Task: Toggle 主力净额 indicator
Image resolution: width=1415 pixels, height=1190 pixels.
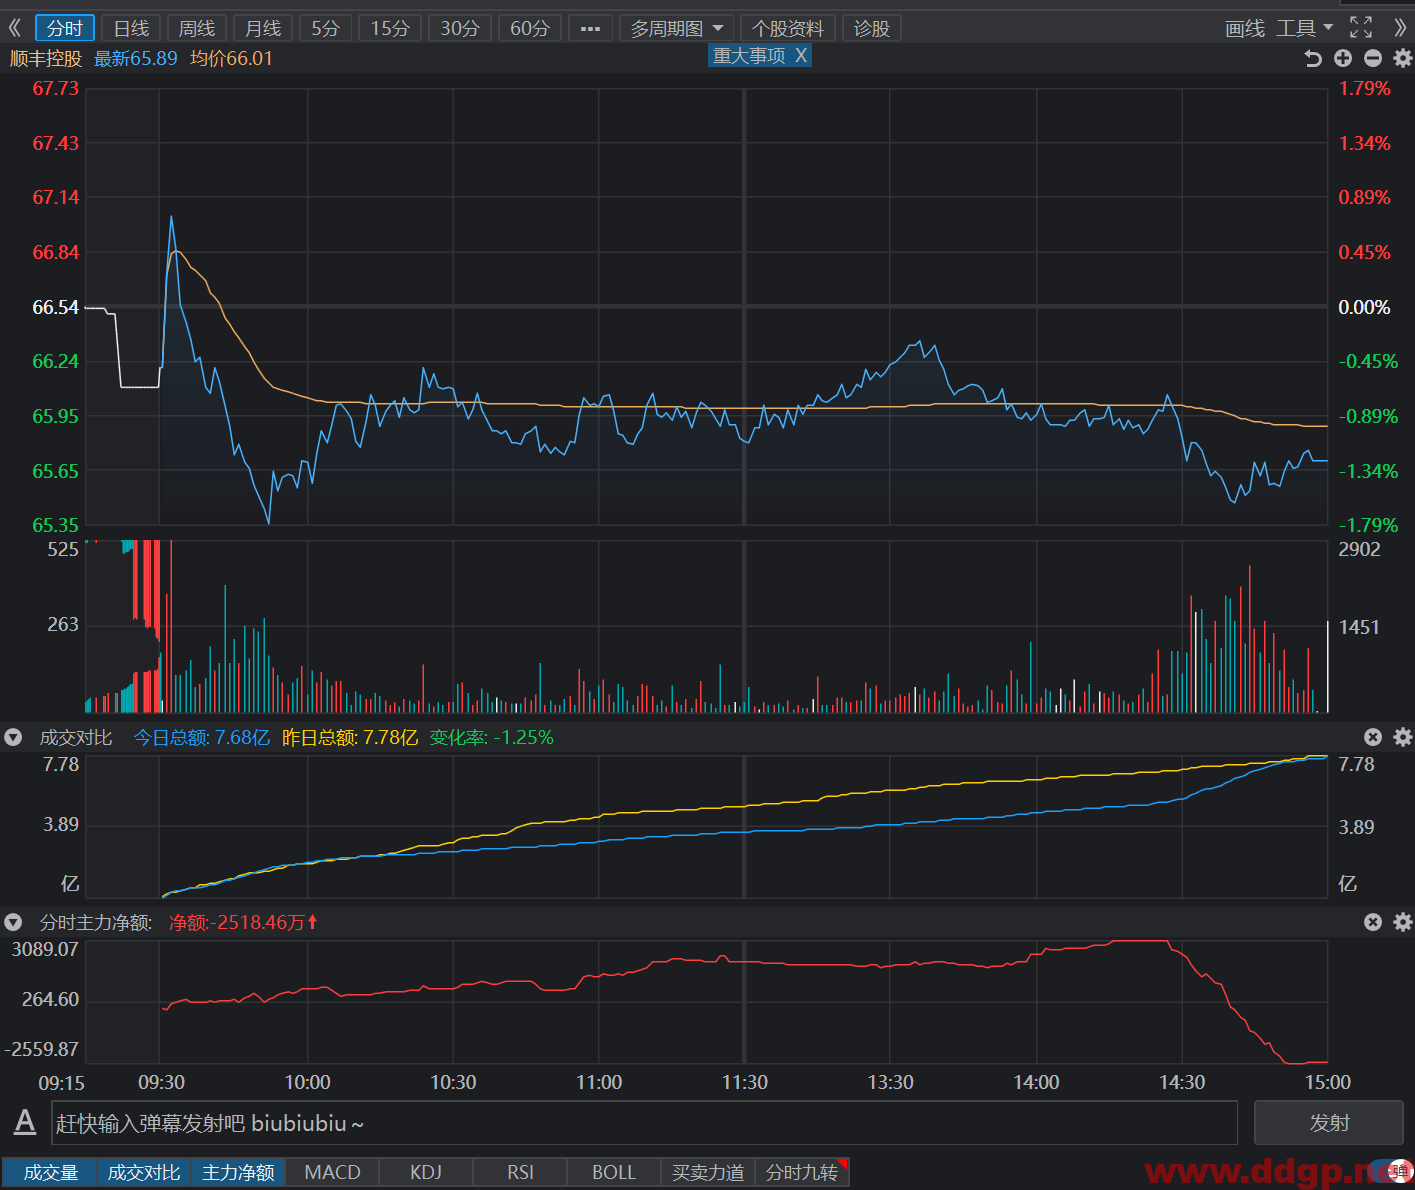Action: coord(238,1172)
